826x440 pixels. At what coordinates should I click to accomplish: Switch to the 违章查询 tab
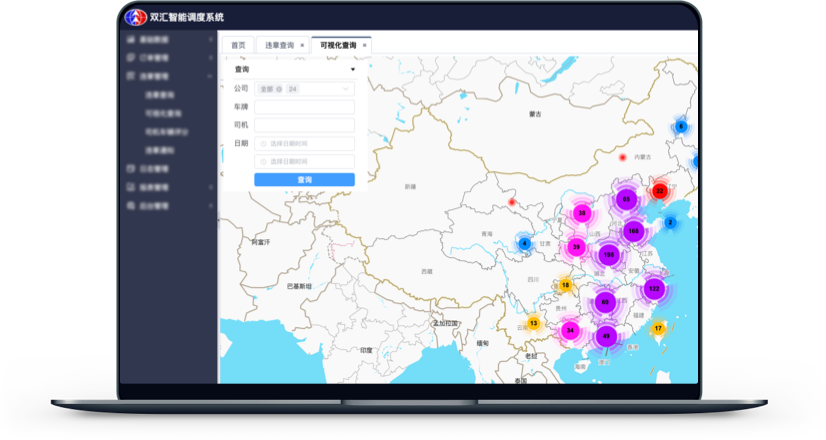click(279, 45)
